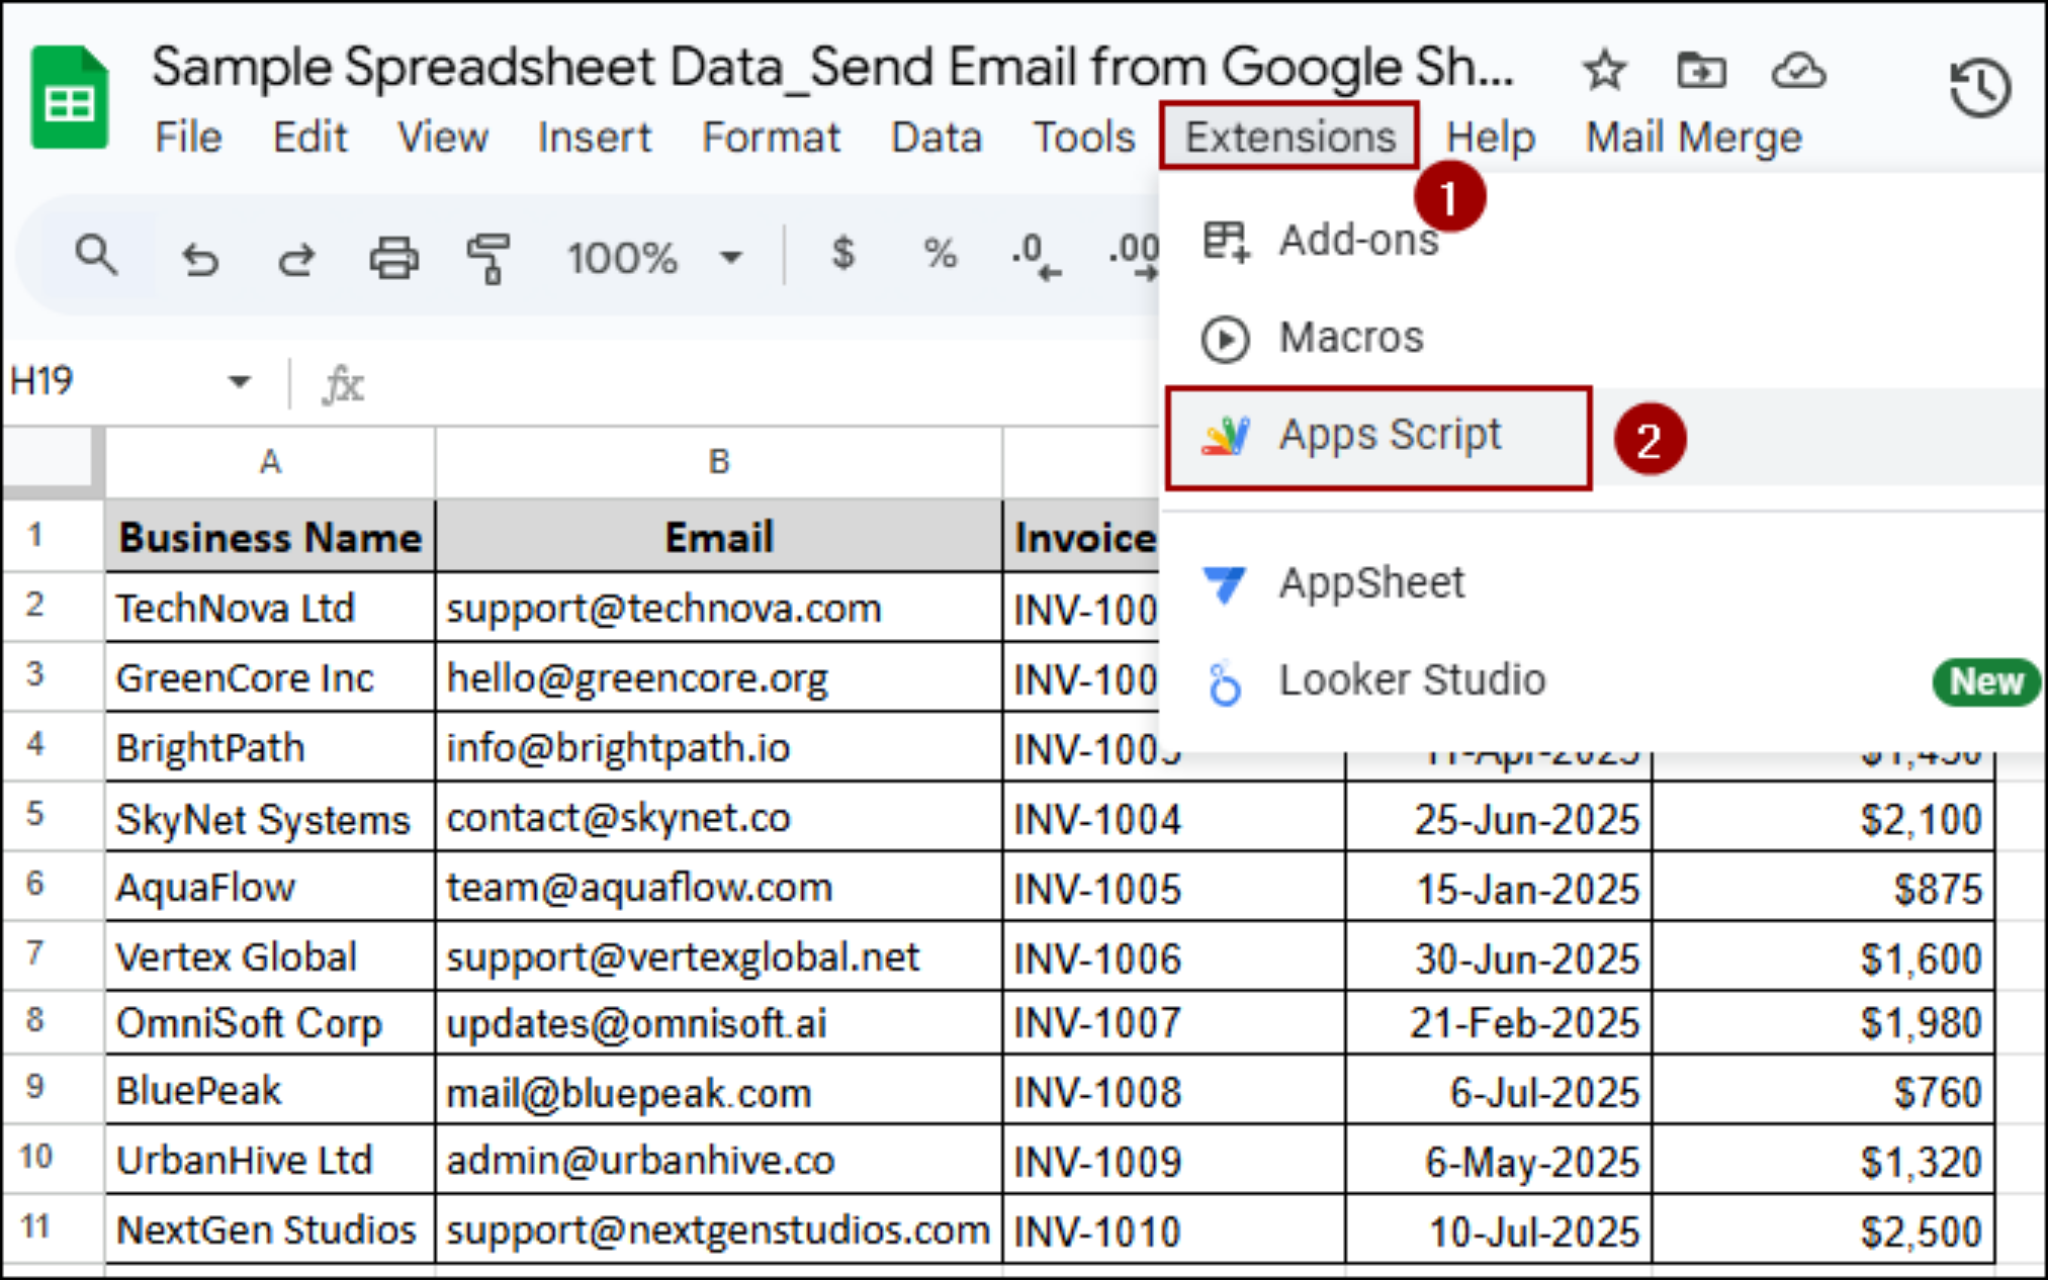Open the H19 name box dropdown
Image resolution: width=2048 pixels, height=1280 pixels.
(x=239, y=381)
